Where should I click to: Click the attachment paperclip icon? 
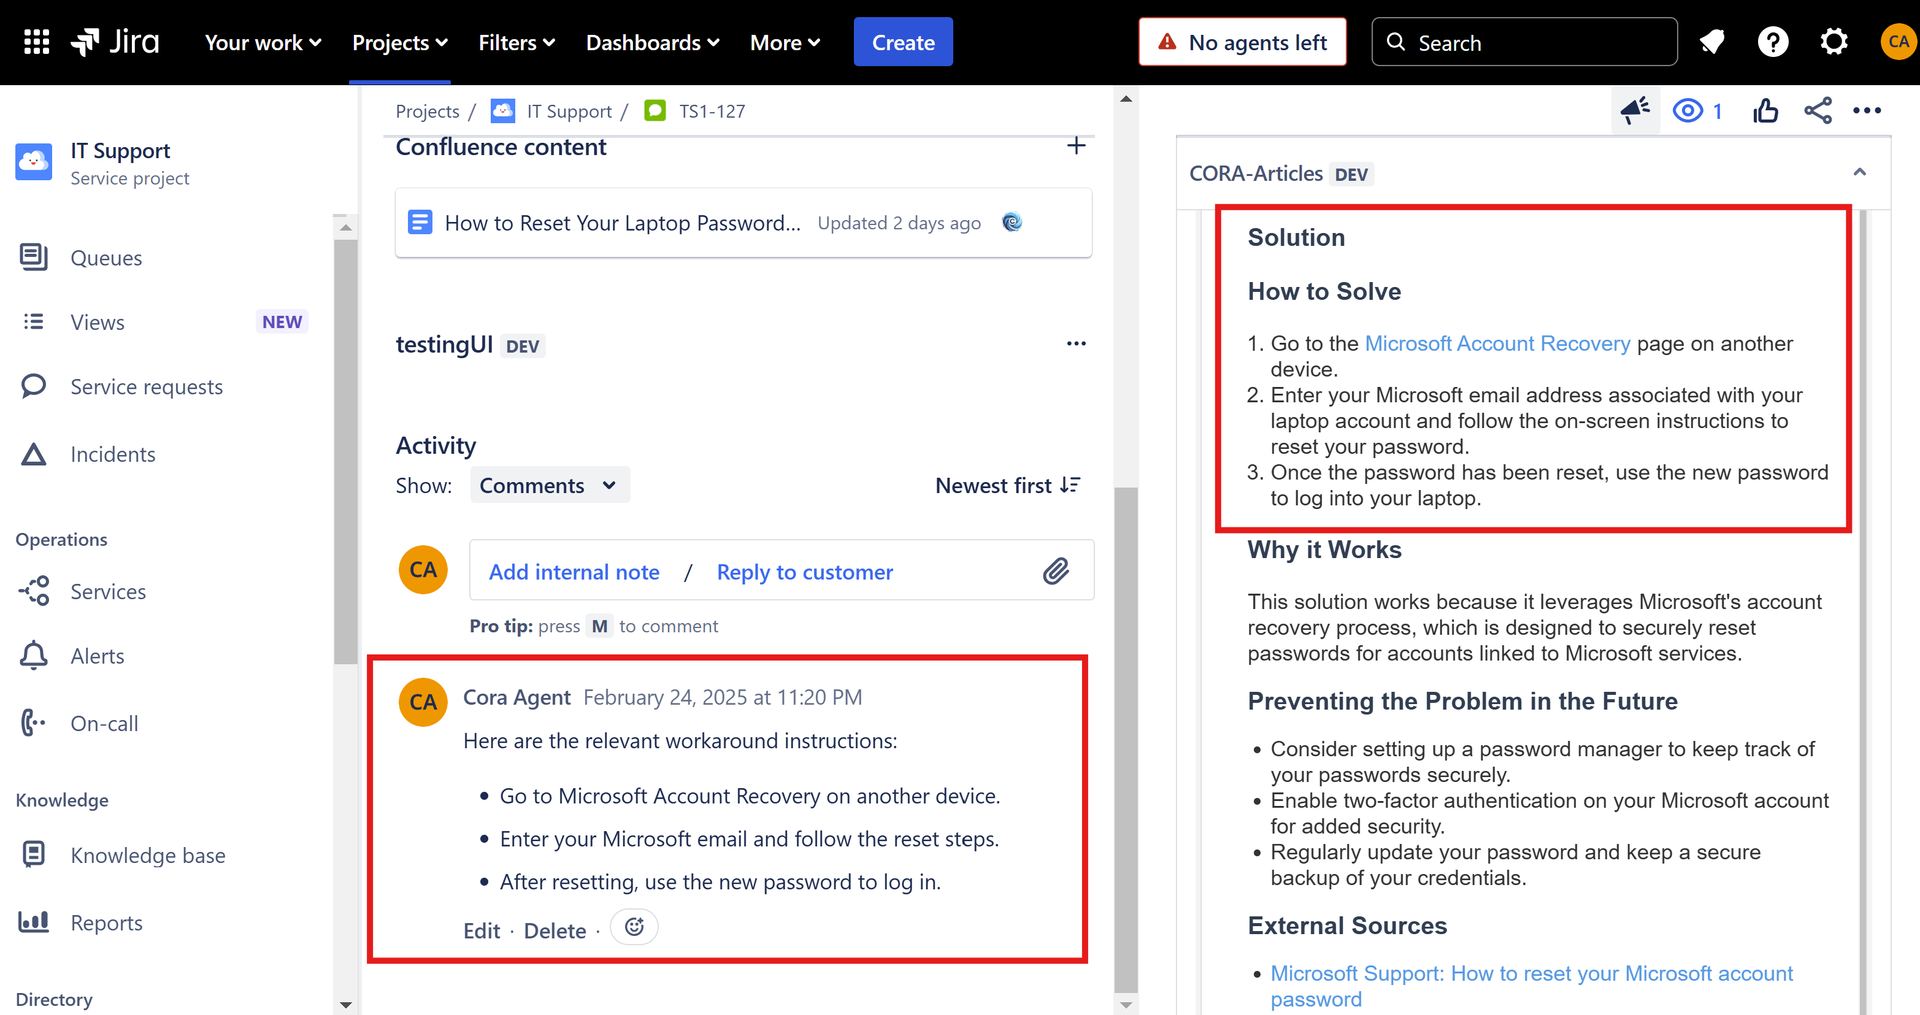pyautogui.click(x=1056, y=571)
